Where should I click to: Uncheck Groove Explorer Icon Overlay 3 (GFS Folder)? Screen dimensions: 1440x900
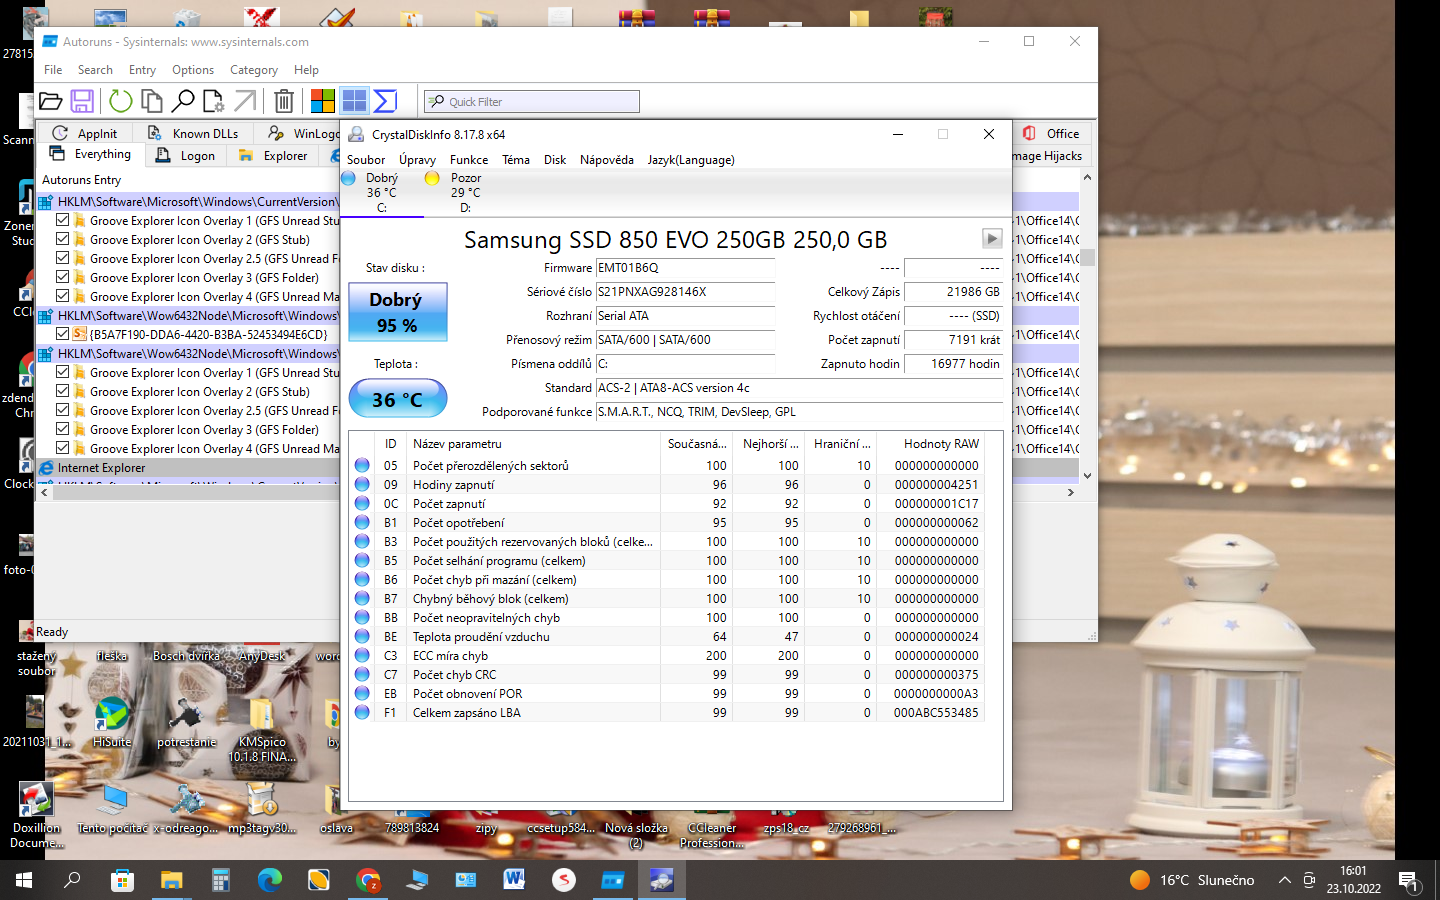63,277
